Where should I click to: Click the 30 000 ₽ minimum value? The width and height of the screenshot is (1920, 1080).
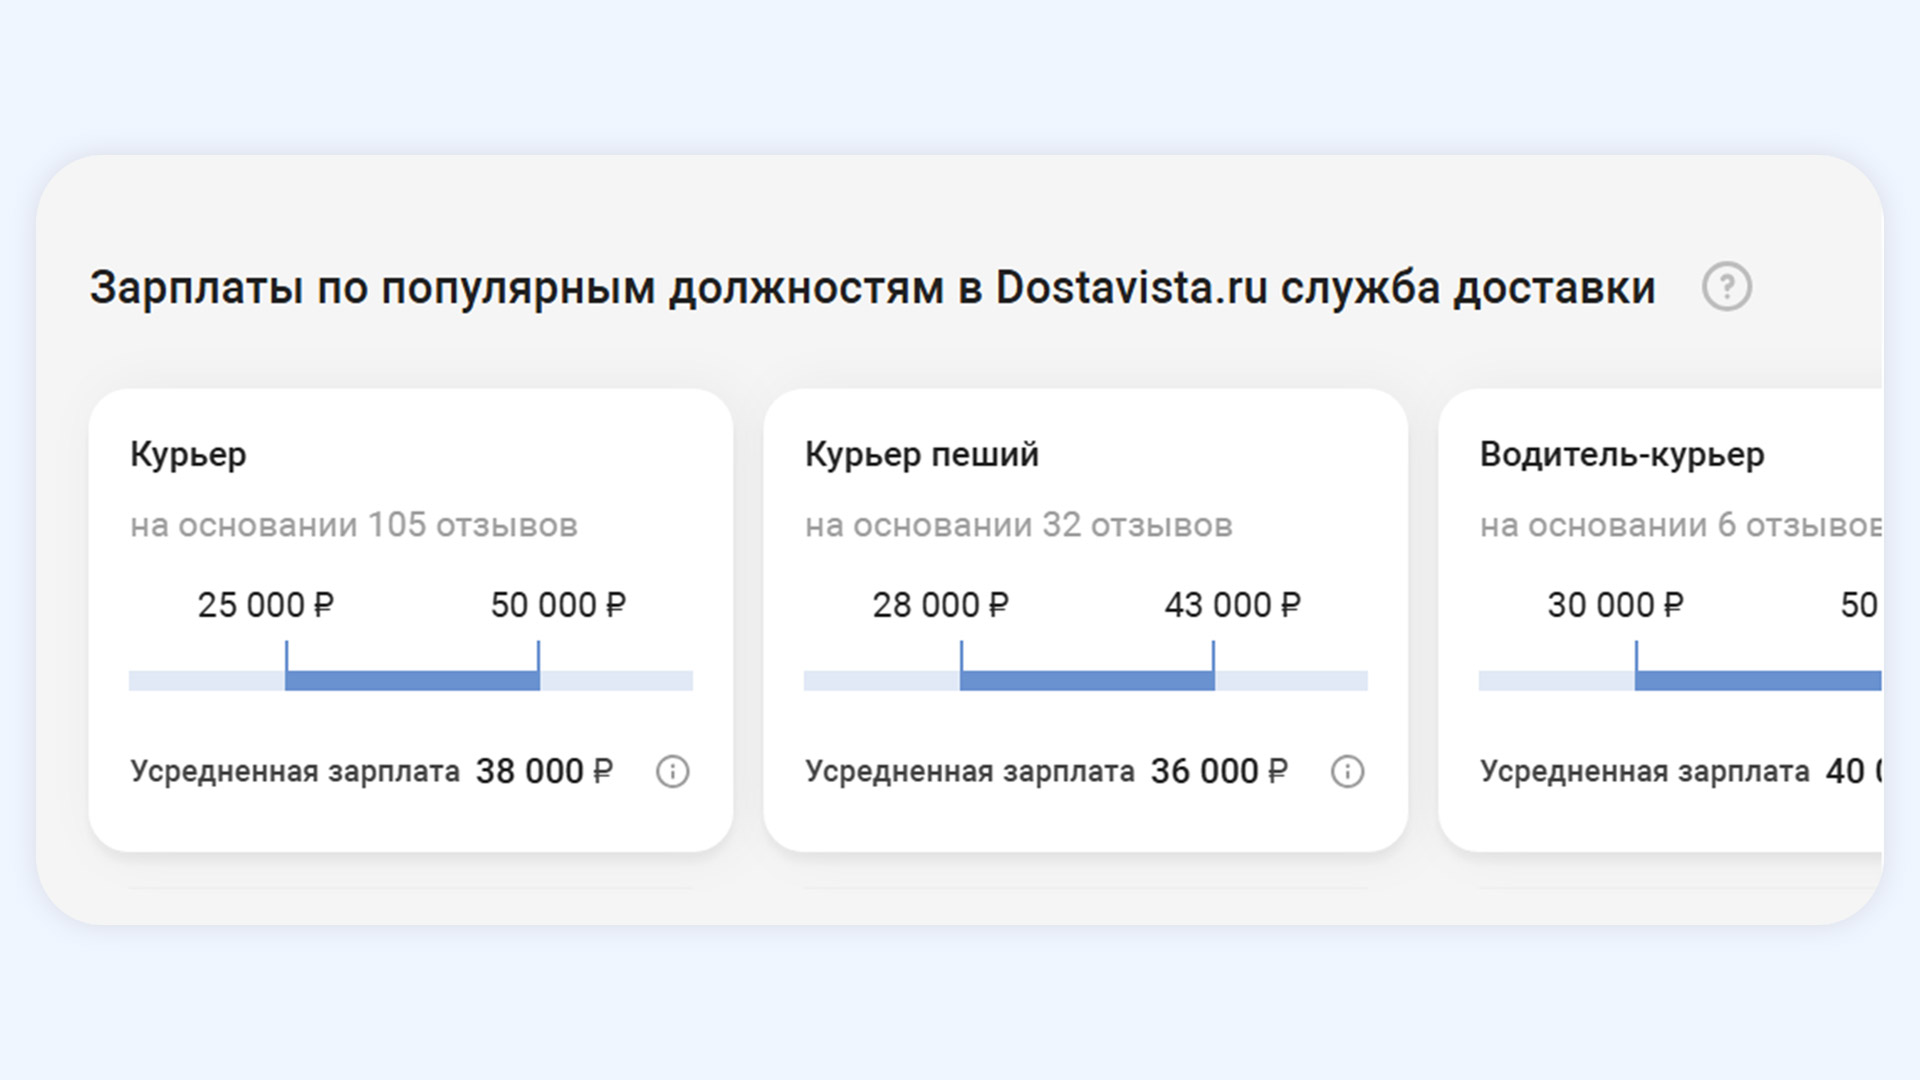pyautogui.click(x=1615, y=605)
